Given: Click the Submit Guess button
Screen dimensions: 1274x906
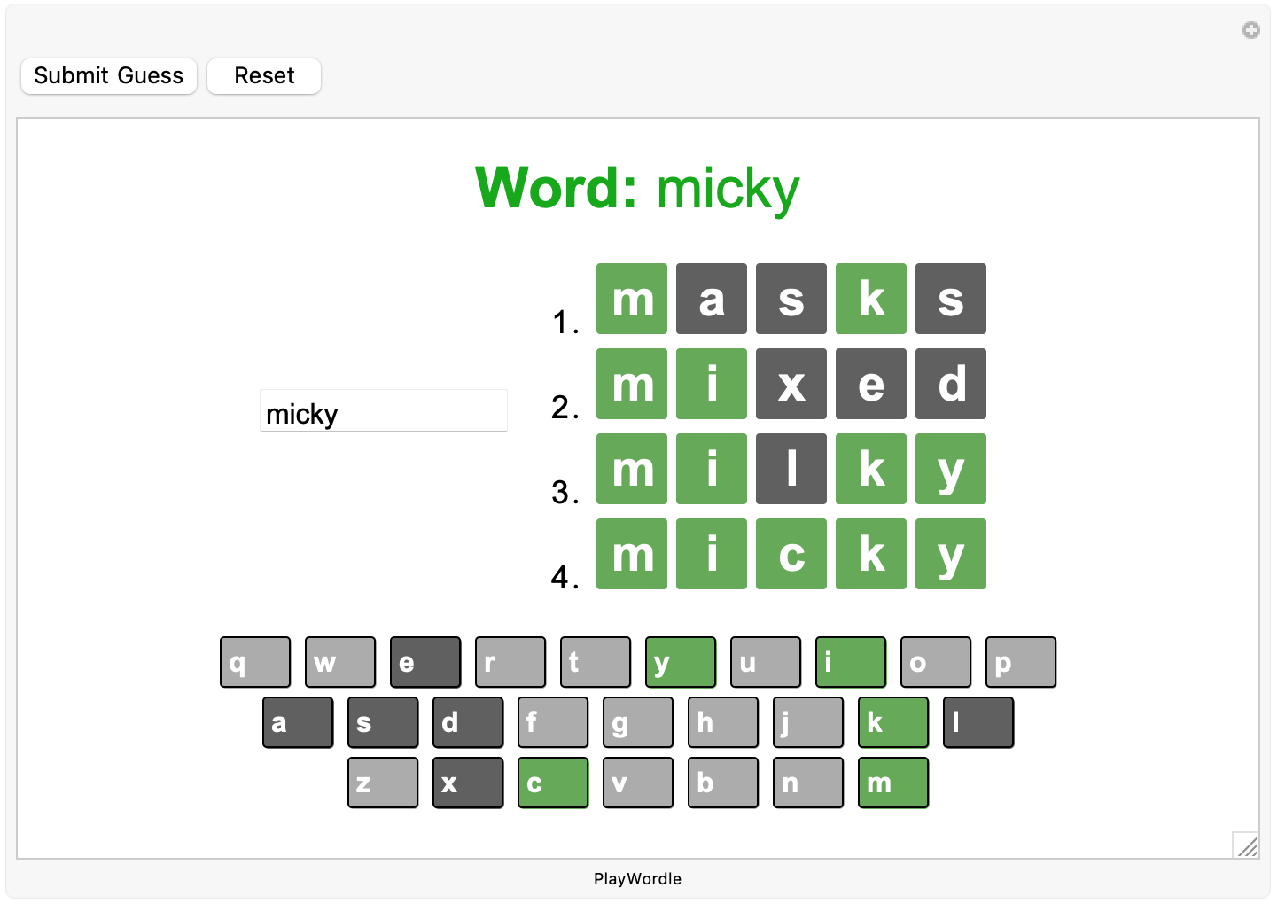Looking at the screenshot, I should click(109, 76).
